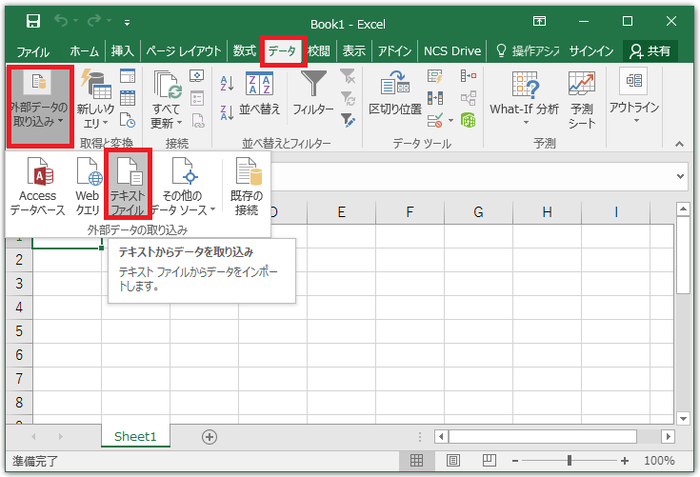Click the zoom out minus button
Screen dimensions: 700x477
pos(515,461)
